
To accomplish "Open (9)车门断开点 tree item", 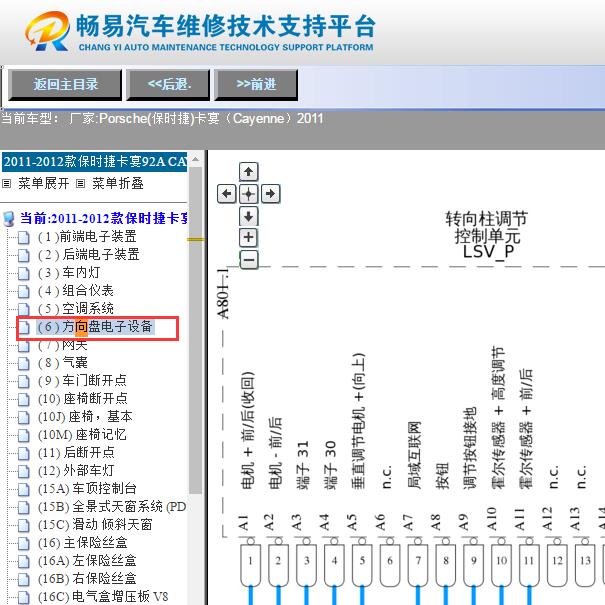I will click(82, 381).
